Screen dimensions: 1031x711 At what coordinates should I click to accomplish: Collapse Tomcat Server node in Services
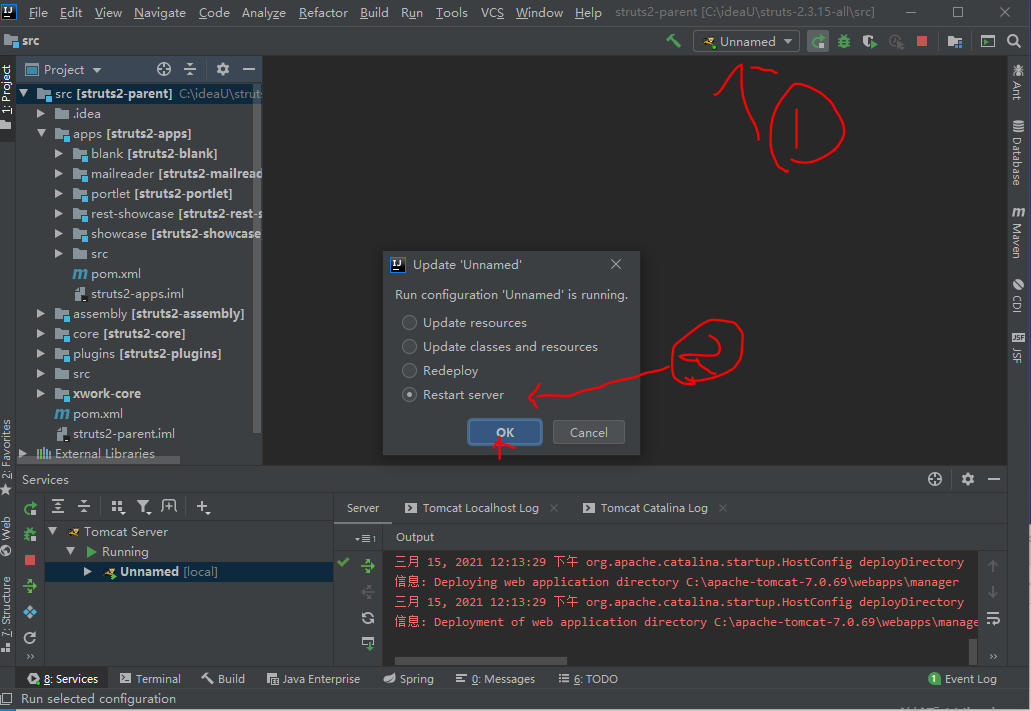(53, 531)
